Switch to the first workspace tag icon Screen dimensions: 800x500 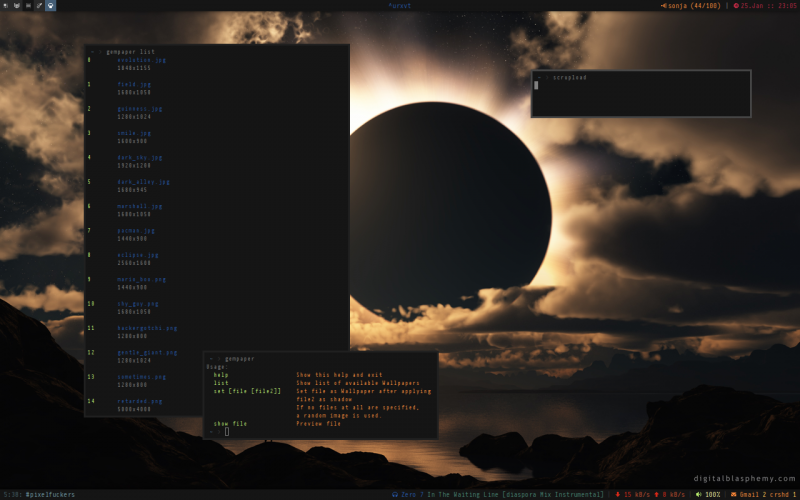[x=6, y=6]
